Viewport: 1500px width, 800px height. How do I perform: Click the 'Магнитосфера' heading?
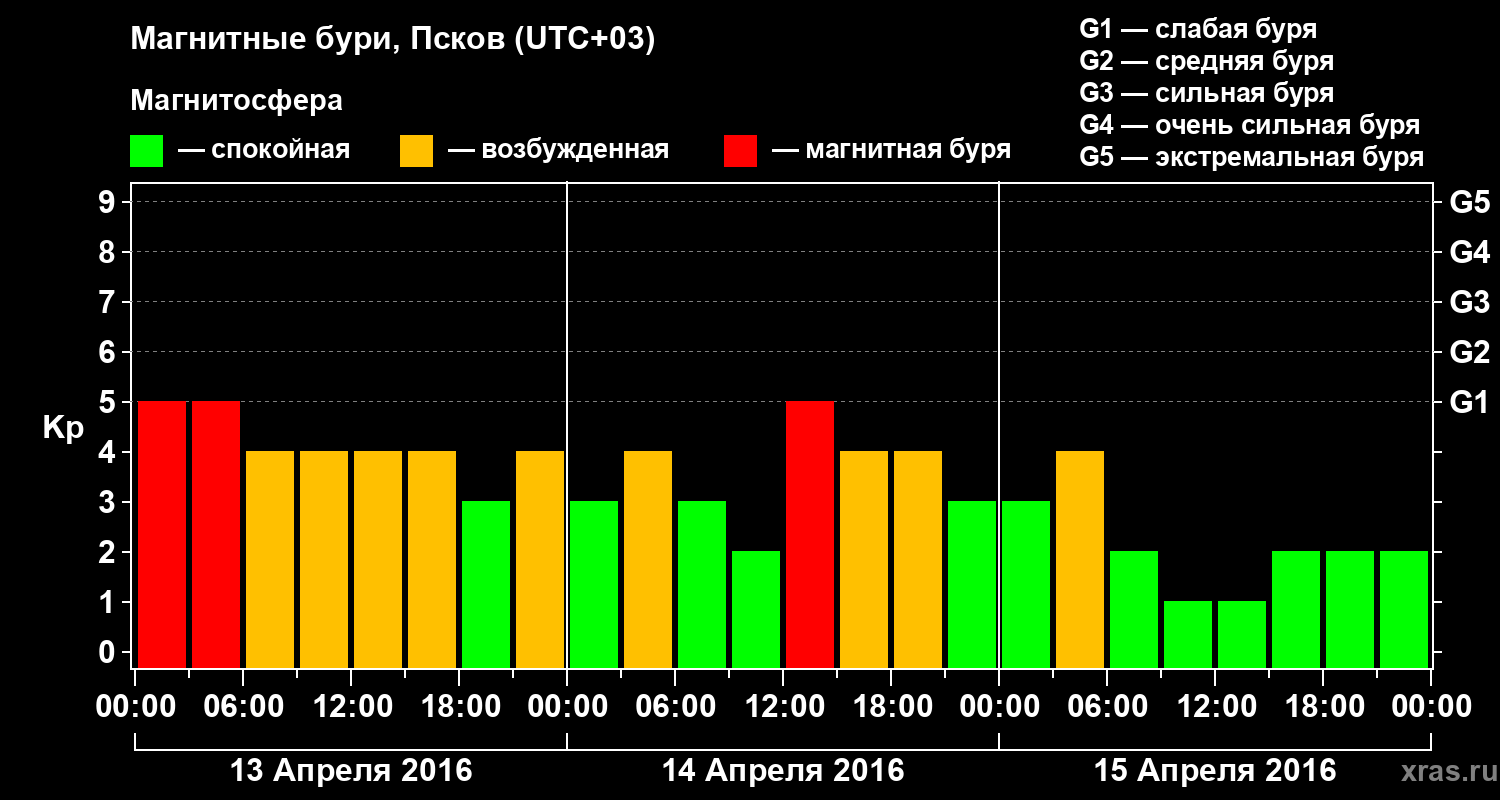point(236,101)
